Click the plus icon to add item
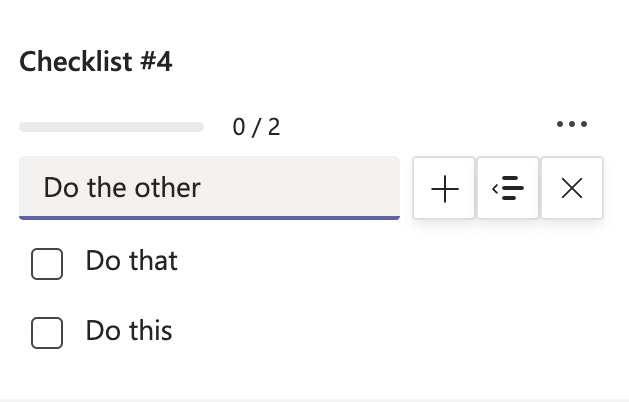The height and width of the screenshot is (402, 629). pos(445,188)
